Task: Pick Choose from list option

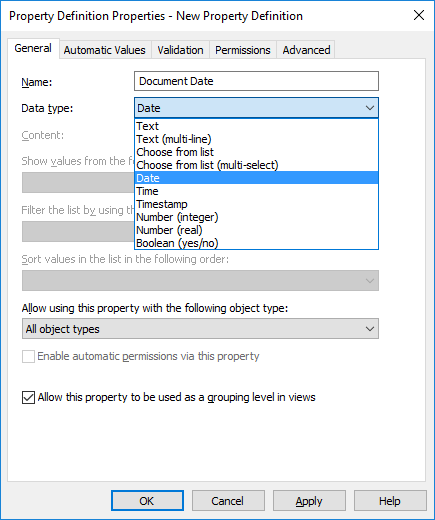Action: pos(256,152)
